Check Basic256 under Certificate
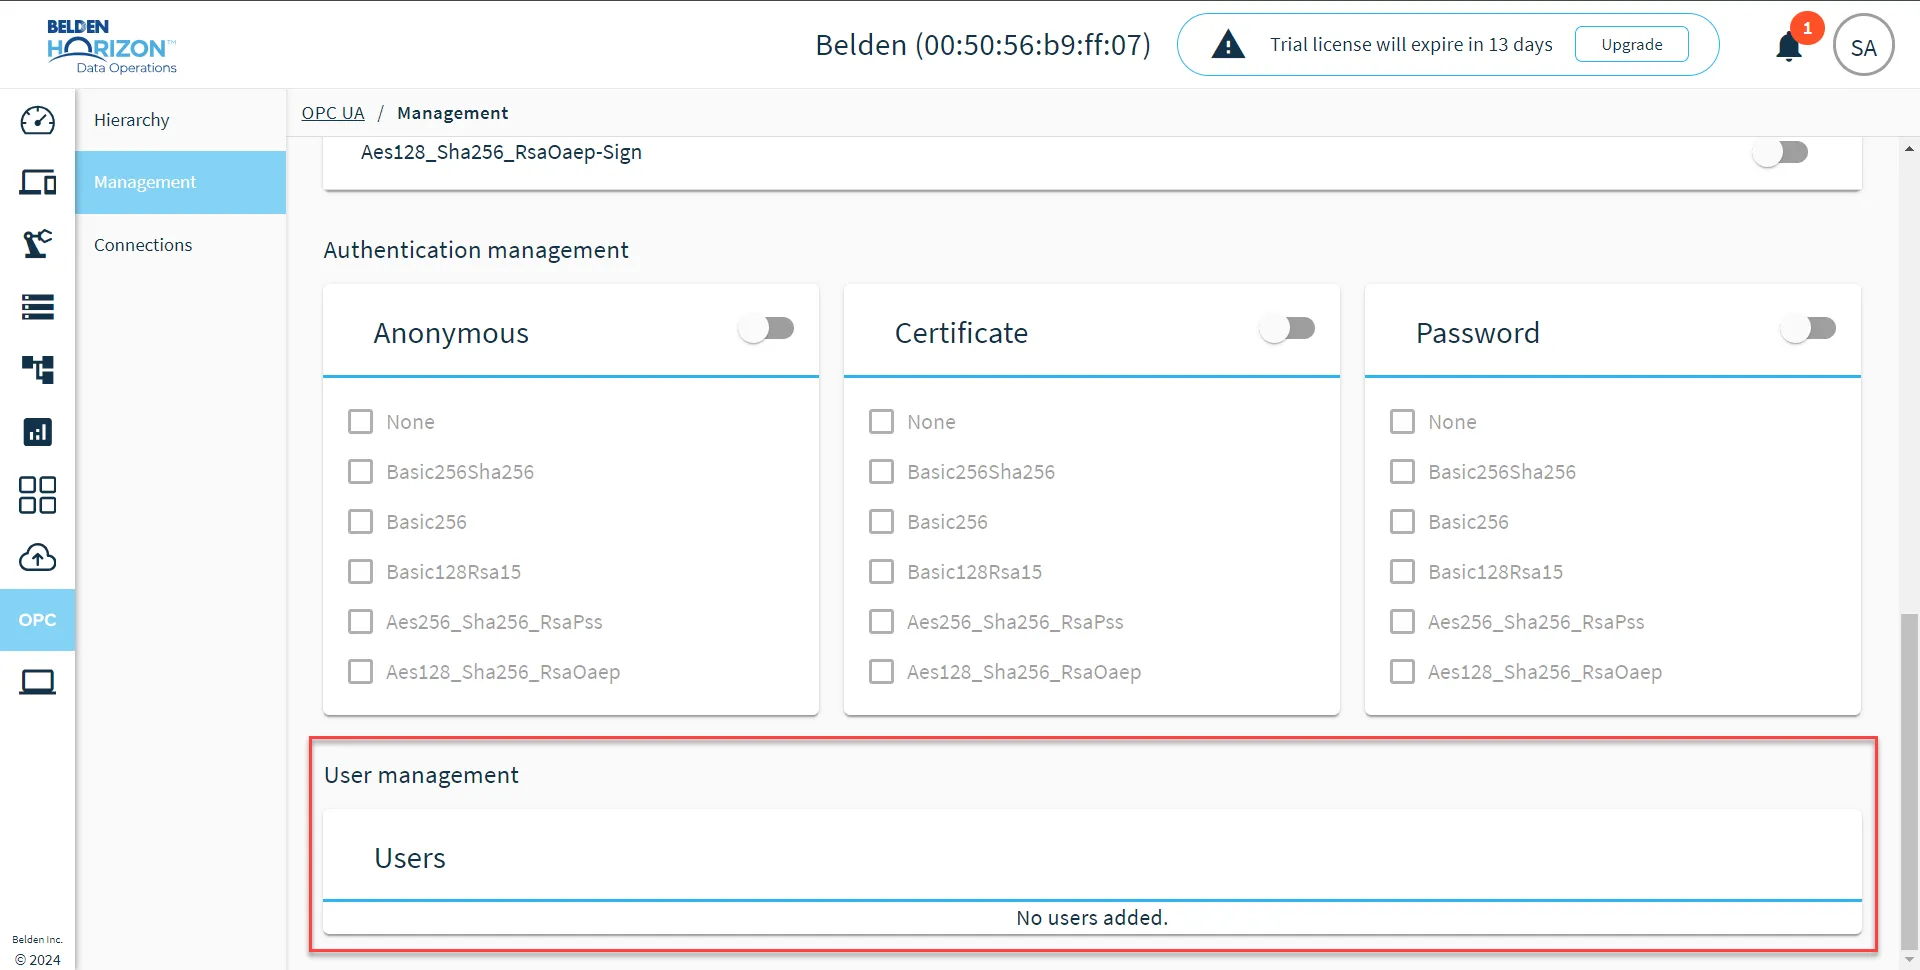1920x970 pixels. click(x=881, y=522)
